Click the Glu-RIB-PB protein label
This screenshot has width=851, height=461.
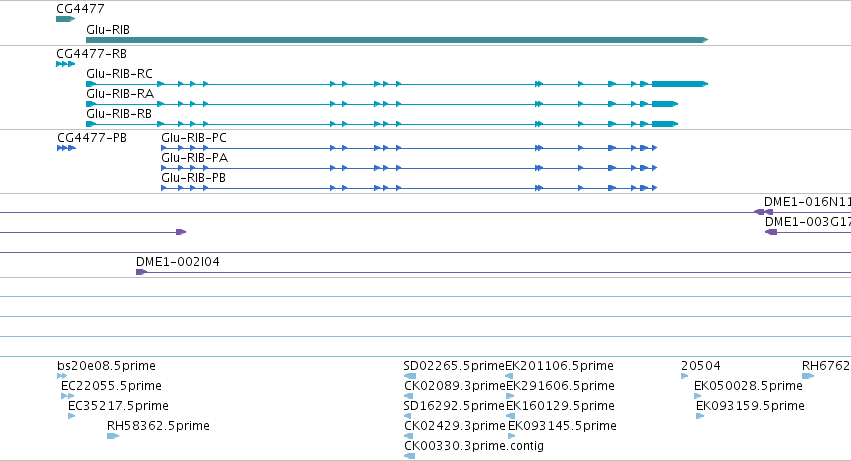(x=193, y=178)
